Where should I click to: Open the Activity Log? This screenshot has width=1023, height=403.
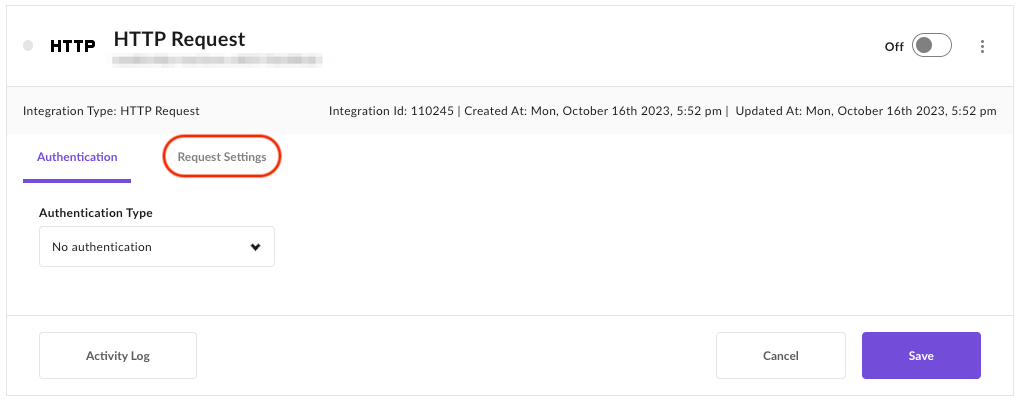pyautogui.click(x=117, y=355)
